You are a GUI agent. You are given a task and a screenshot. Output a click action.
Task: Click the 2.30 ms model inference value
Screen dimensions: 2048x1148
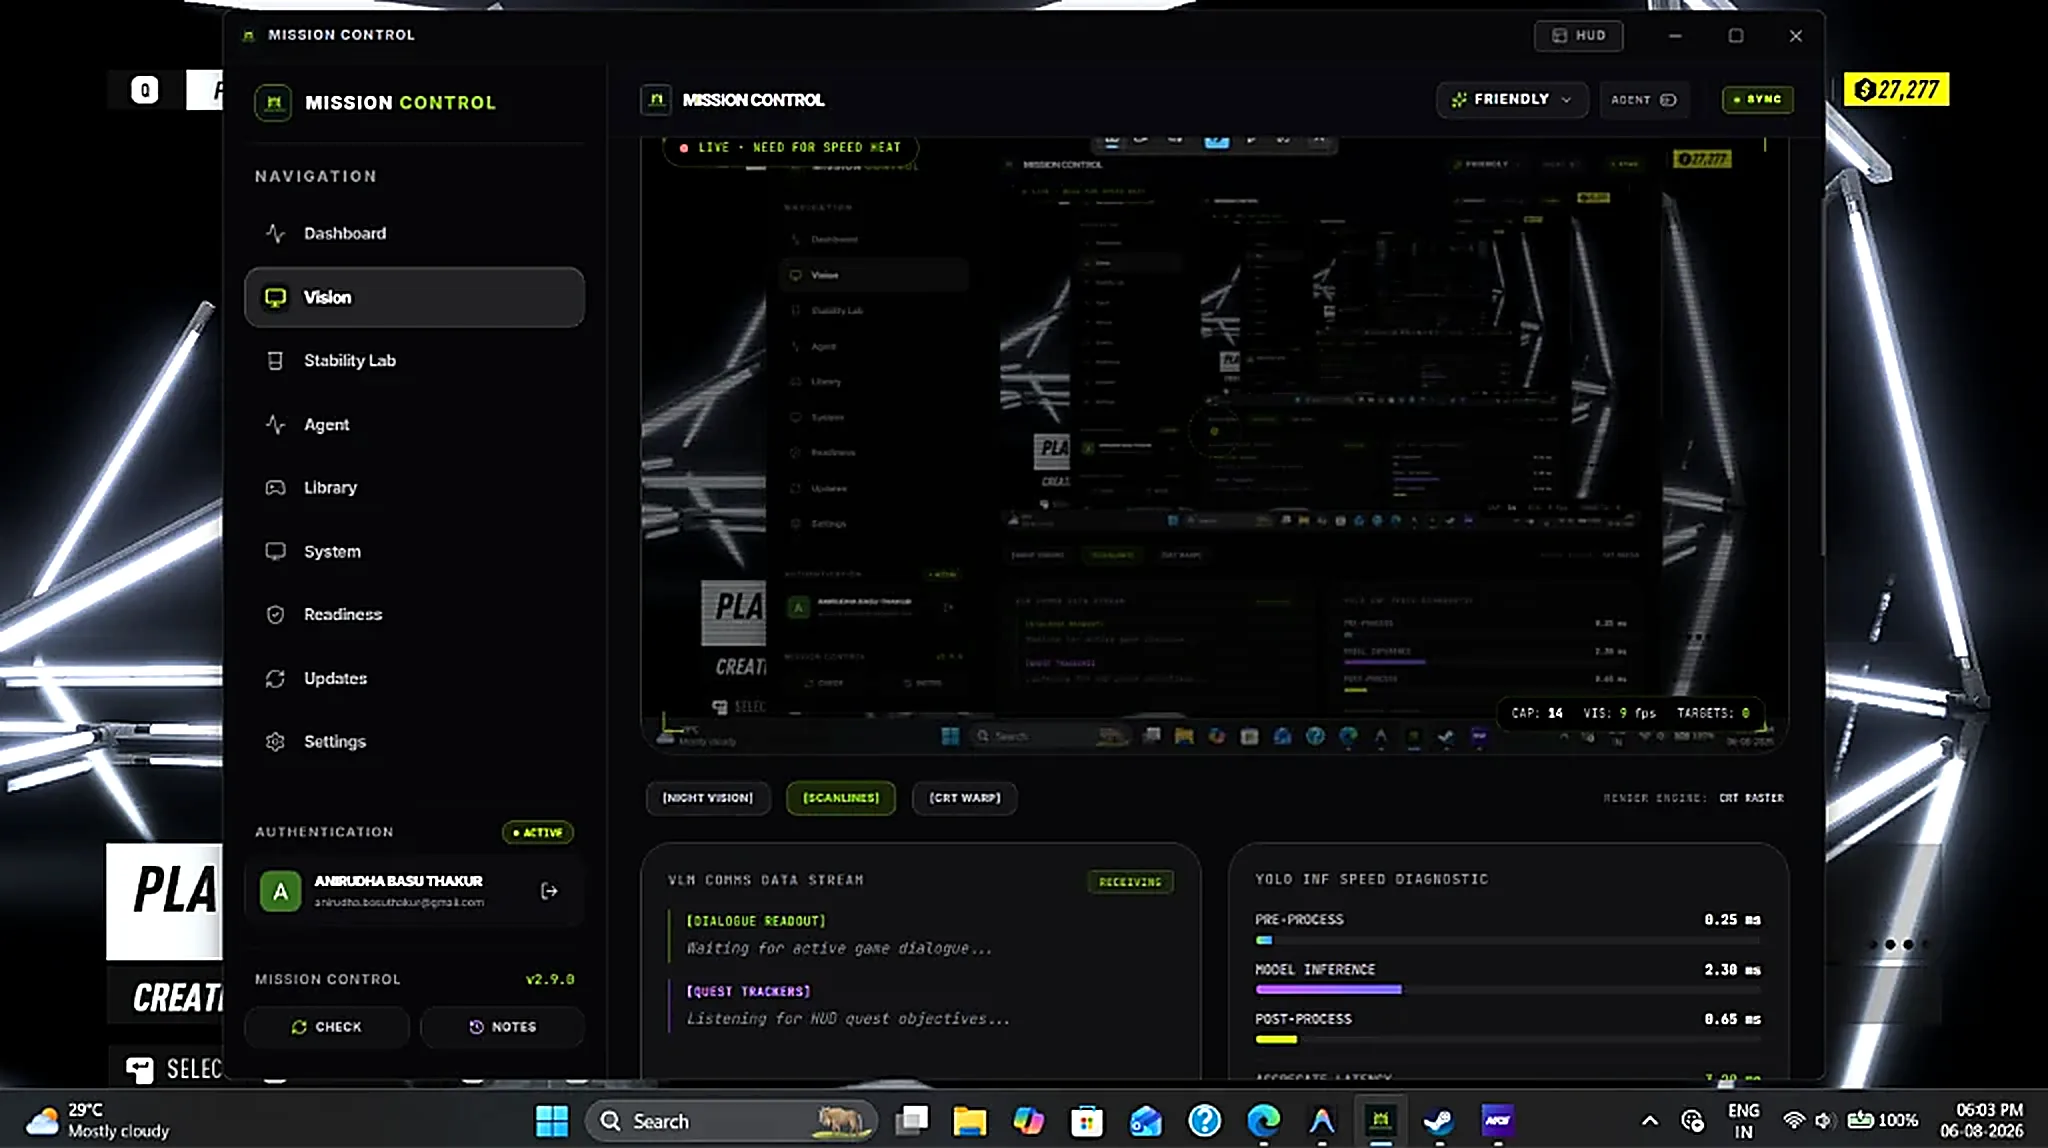point(1732,969)
